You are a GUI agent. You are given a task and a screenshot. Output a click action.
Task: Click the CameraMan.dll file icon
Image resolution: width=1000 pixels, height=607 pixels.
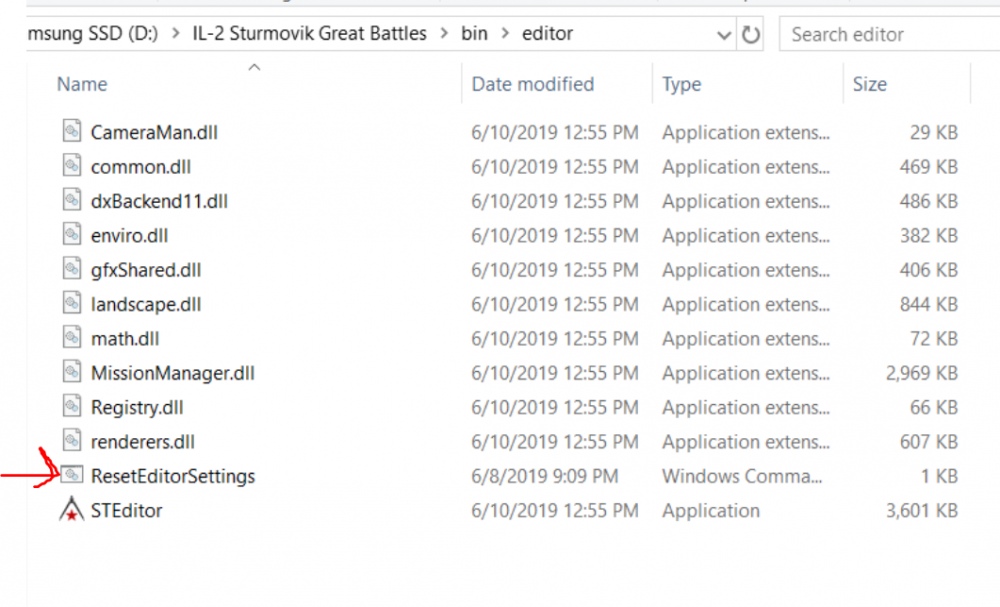[x=71, y=132]
